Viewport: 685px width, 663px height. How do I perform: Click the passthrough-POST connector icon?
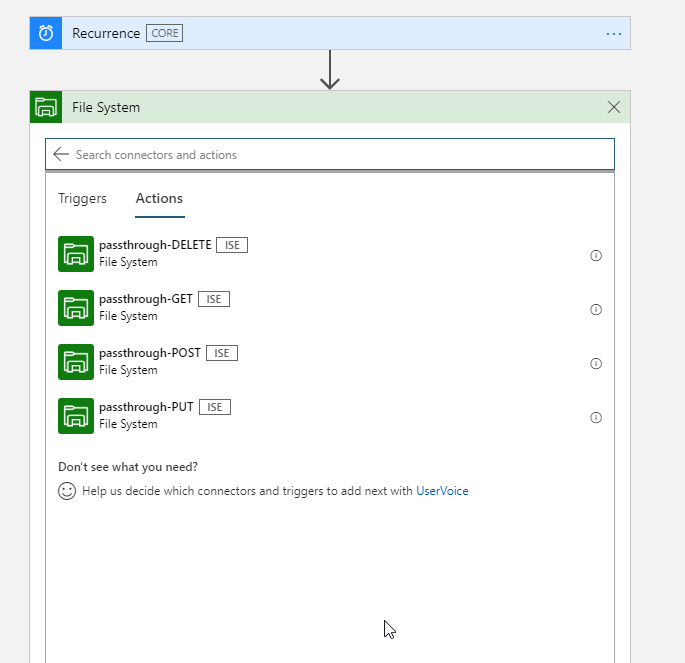point(76,362)
